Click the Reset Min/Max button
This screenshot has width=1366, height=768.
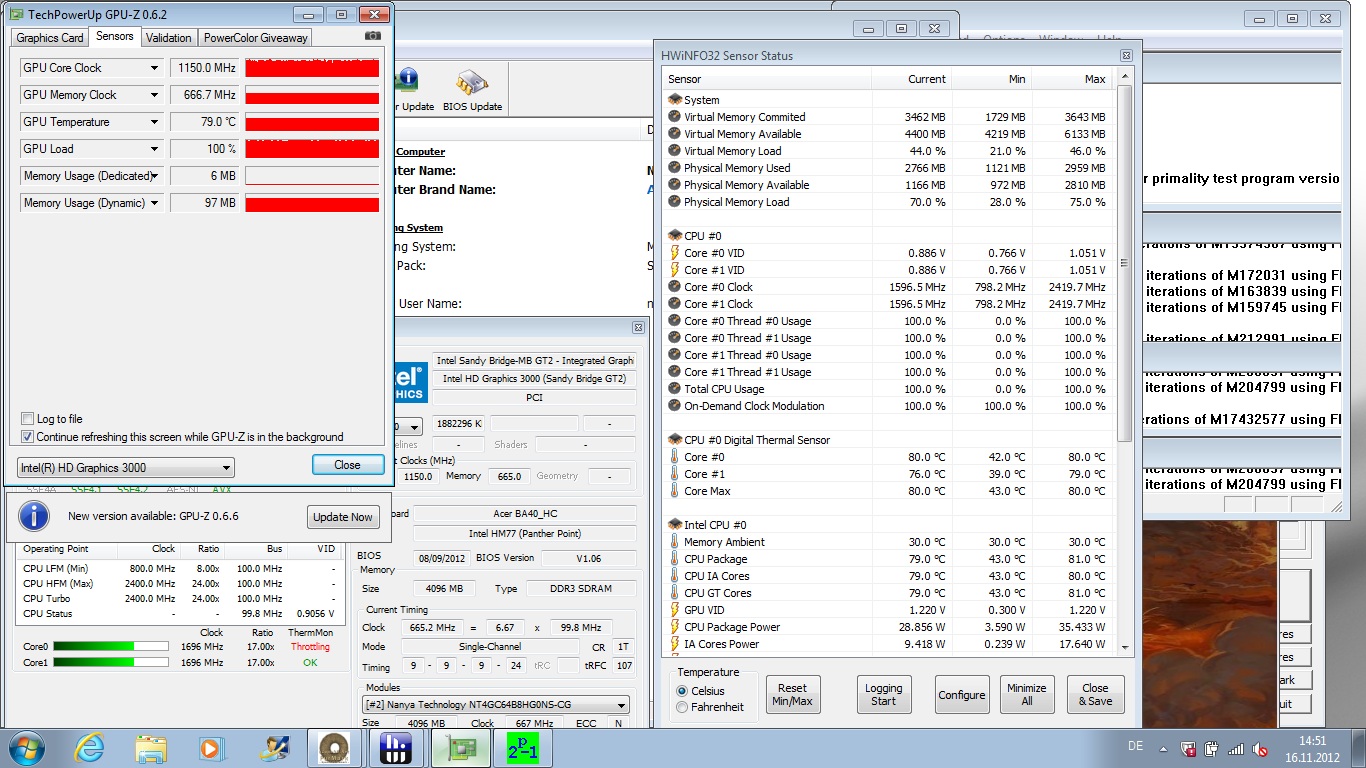793,694
